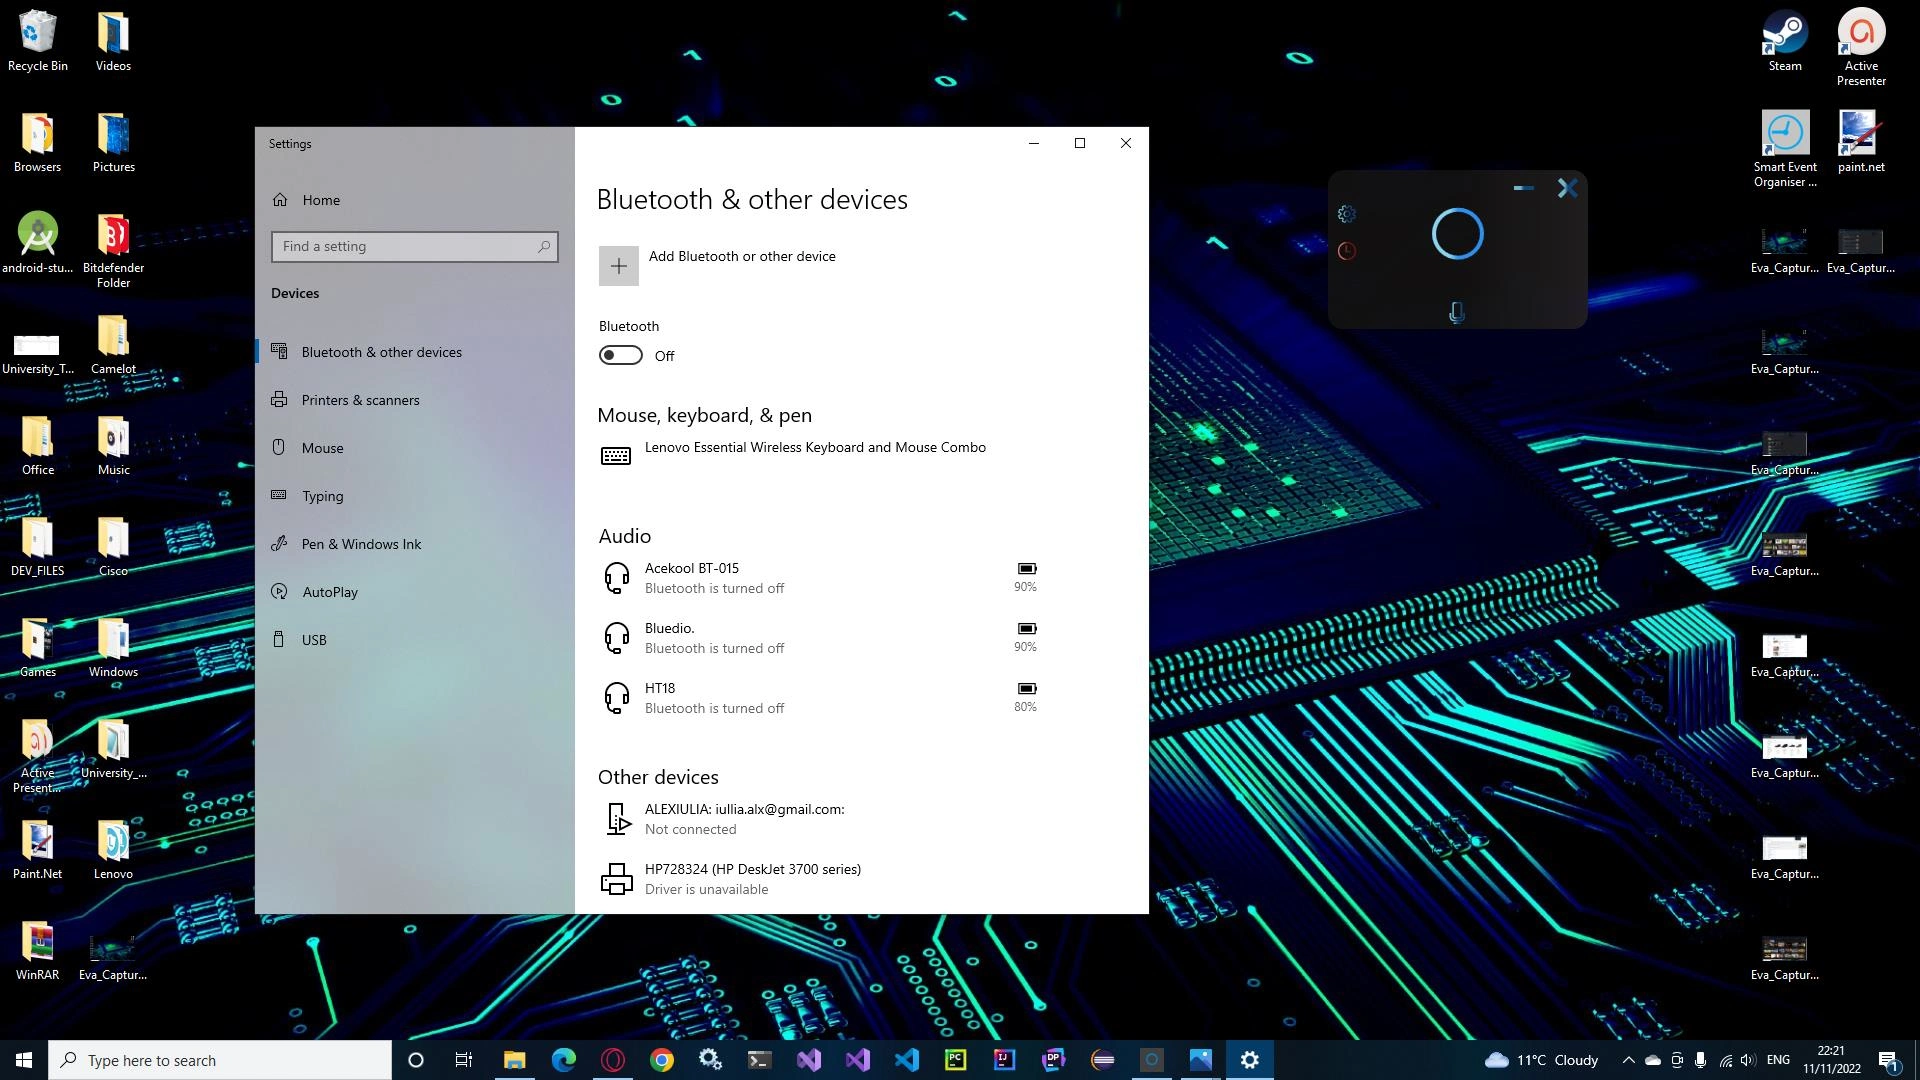Screen dimensions: 1920x1080
Task: Launch Eclipse from the taskbar
Action: coord(1103,1060)
